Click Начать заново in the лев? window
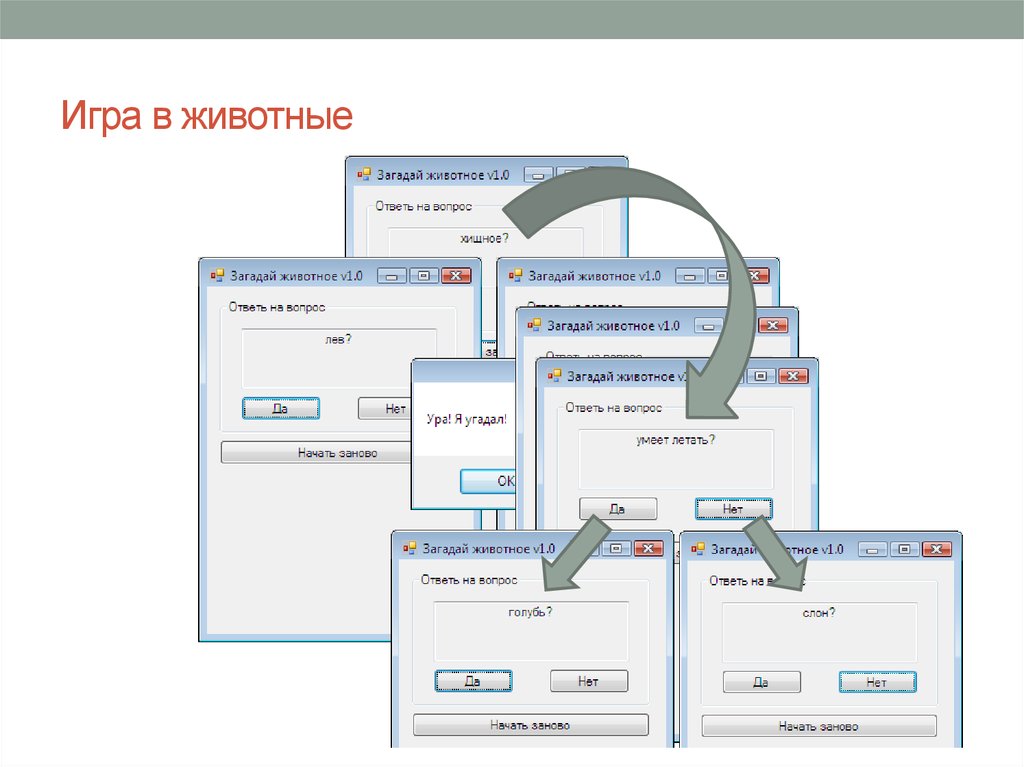The width and height of the screenshot is (1024, 767). pyautogui.click(x=317, y=453)
